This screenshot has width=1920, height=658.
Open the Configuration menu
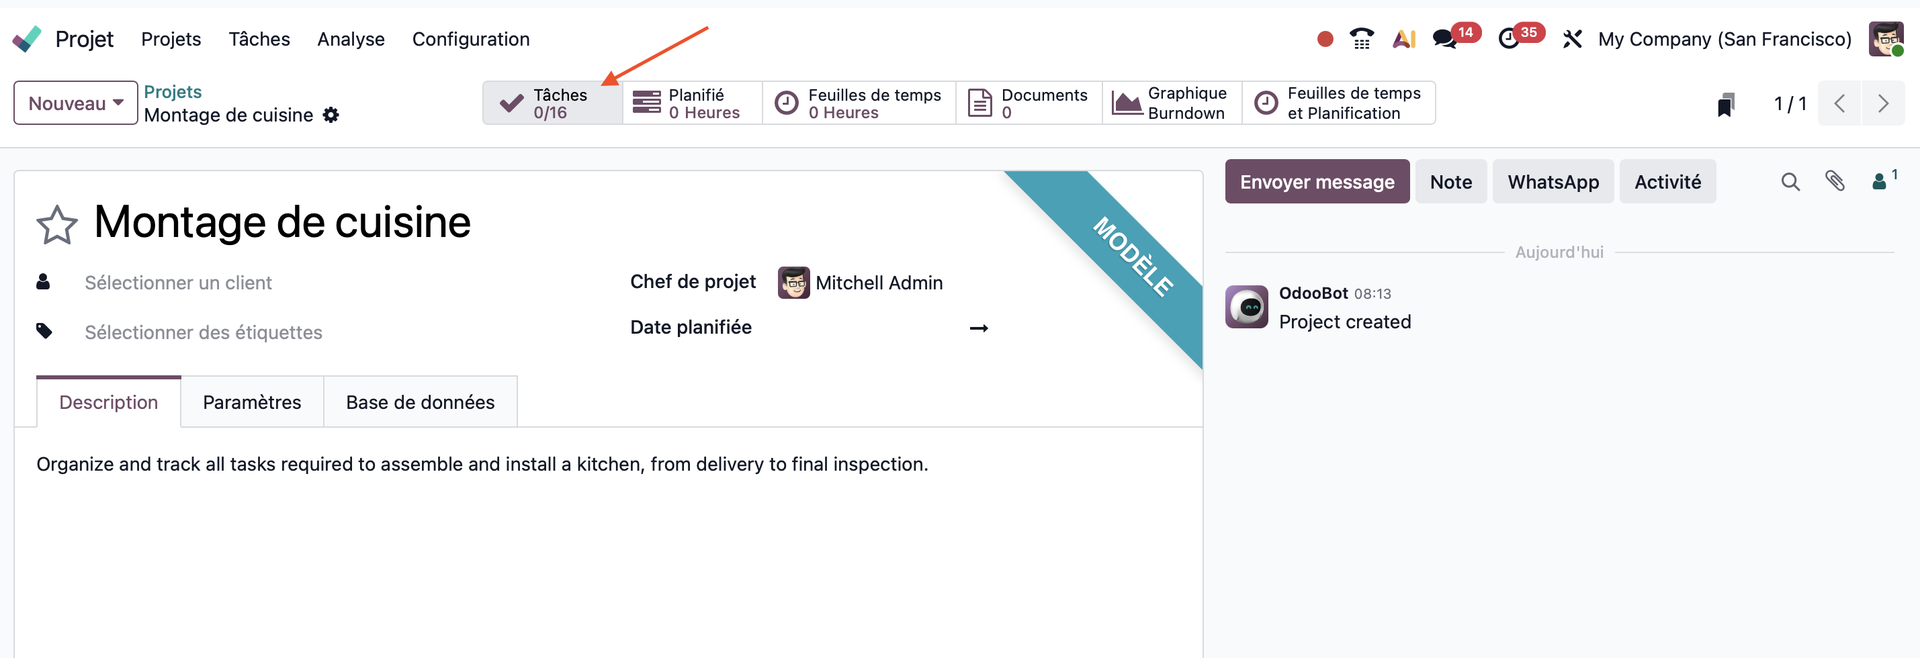coord(471,39)
